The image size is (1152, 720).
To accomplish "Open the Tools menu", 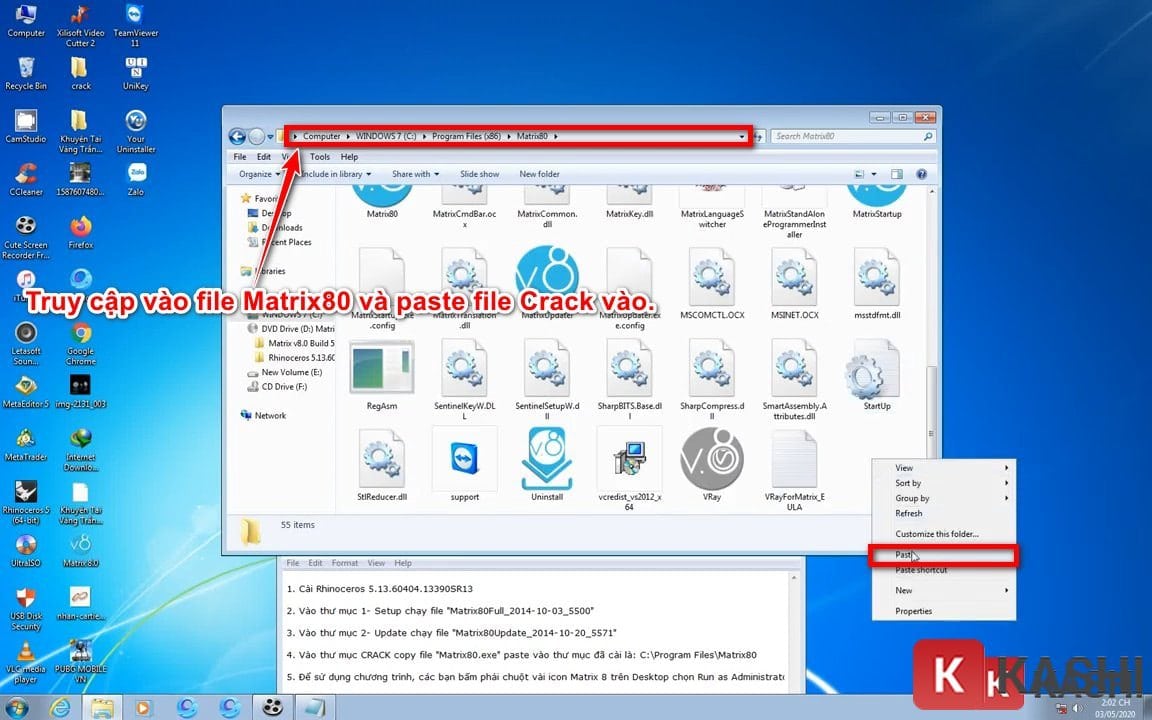I will [319, 156].
